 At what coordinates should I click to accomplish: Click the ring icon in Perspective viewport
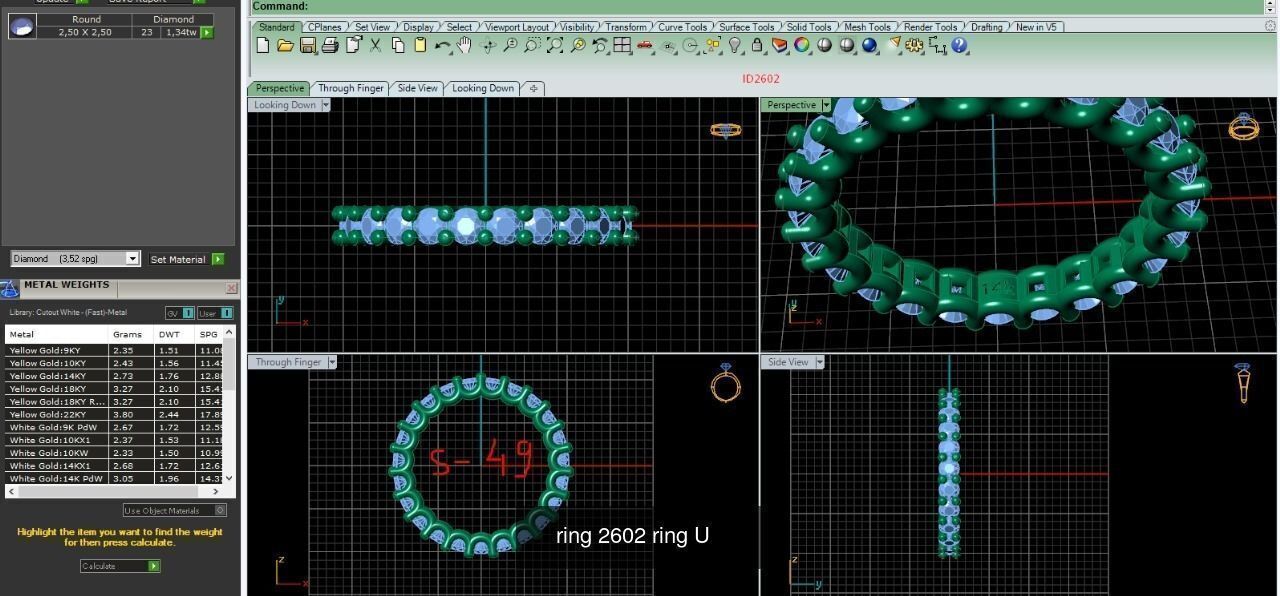point(1243,126)
